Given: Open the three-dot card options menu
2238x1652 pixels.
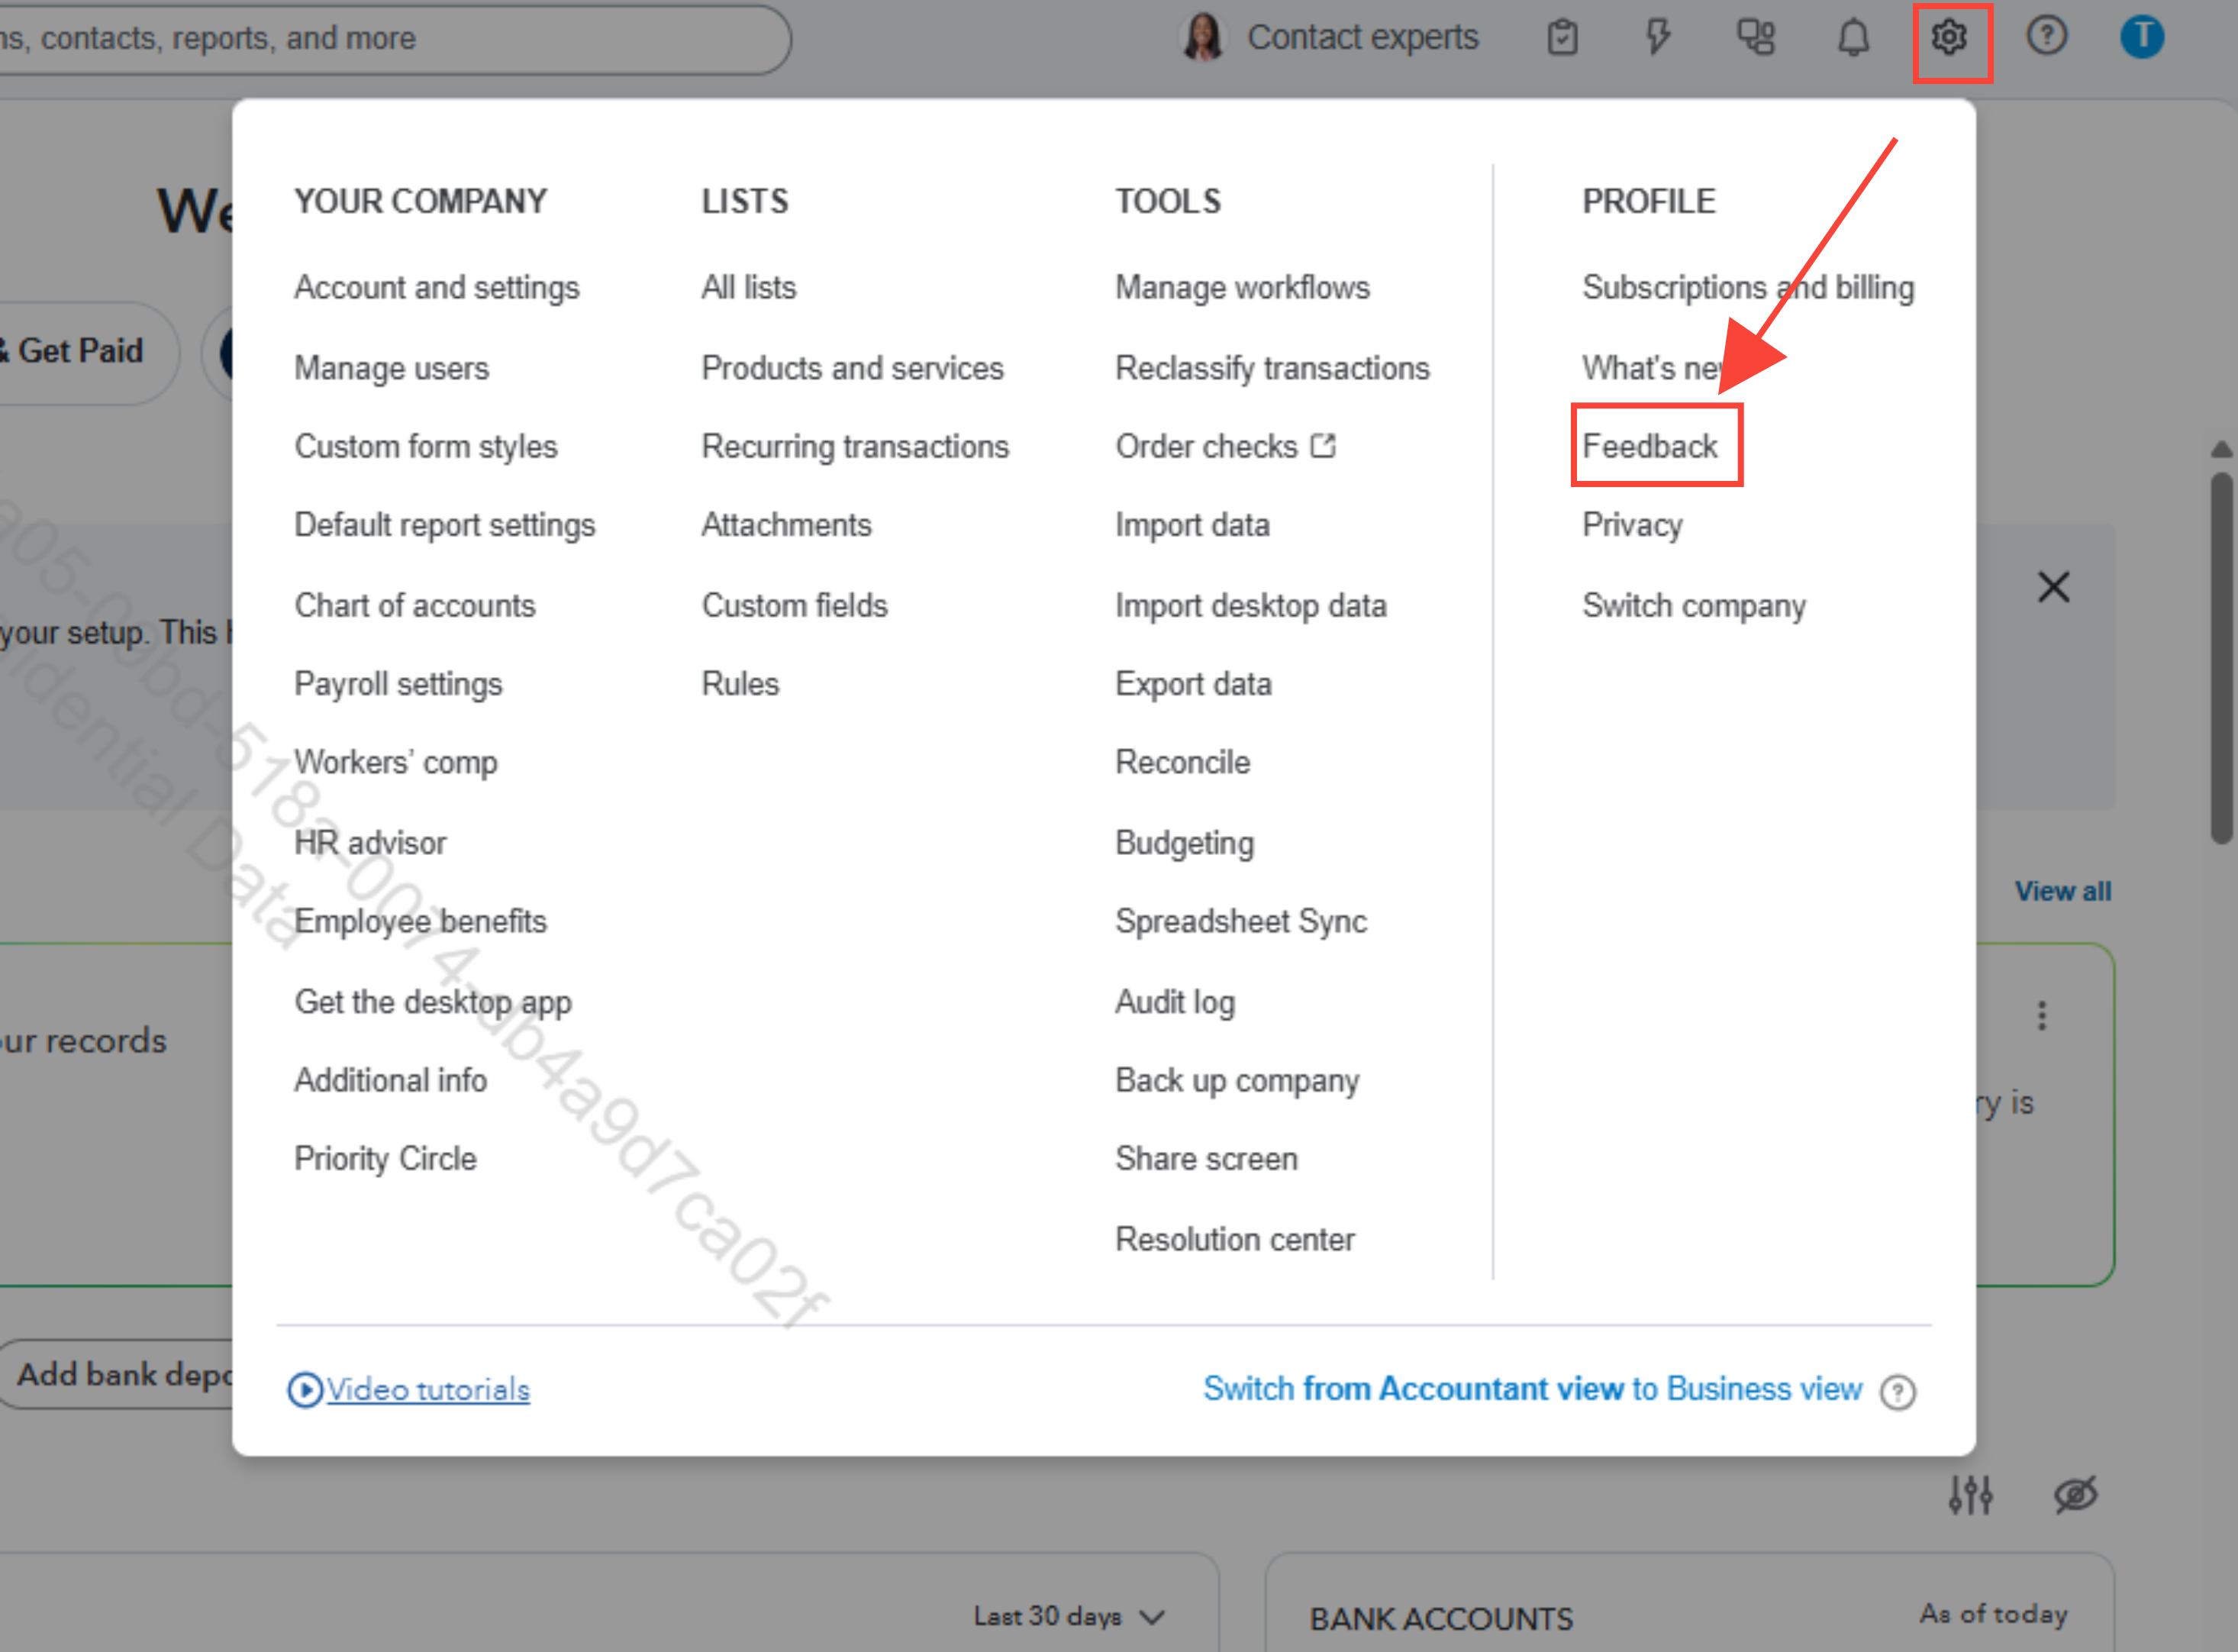Looking at the screenshot, I should click(x=2042, y=1016).
